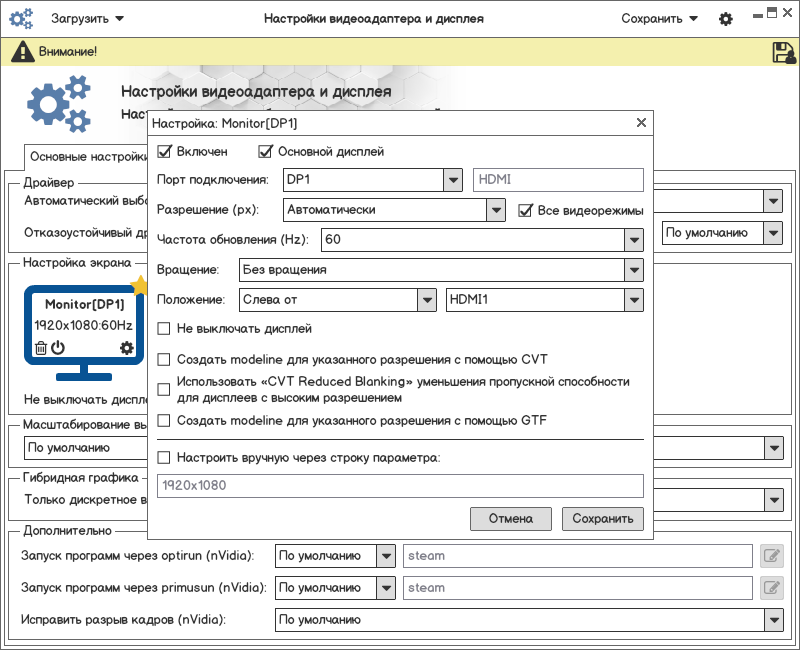Enable «Не выключать дисплей» option
800x650 pixels.
click(165, 329)
